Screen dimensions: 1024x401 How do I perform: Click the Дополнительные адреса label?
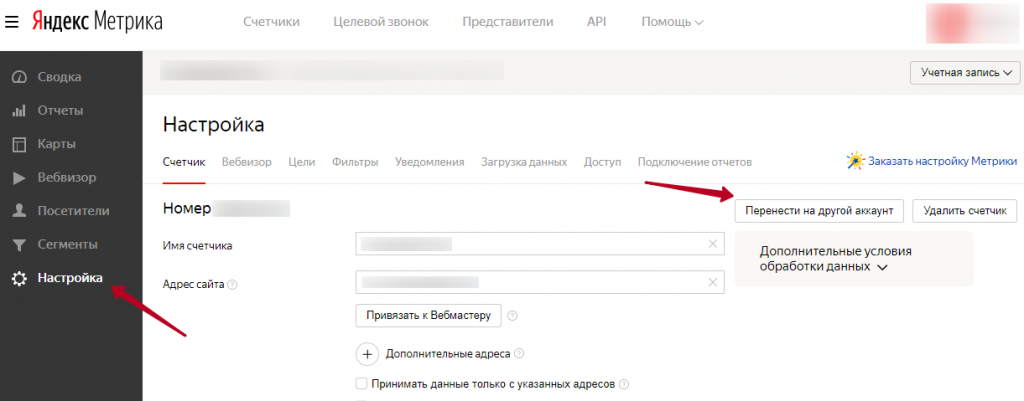448,354
